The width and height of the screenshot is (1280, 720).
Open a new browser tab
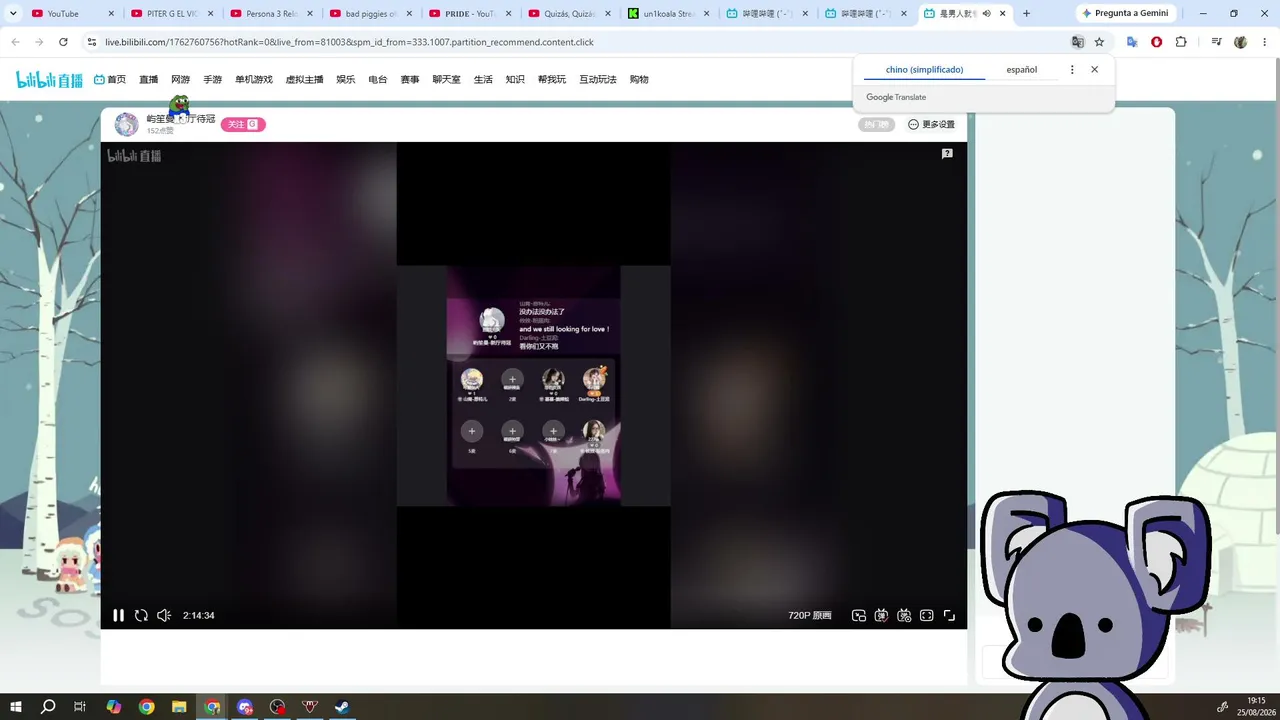click(1026, 14)
